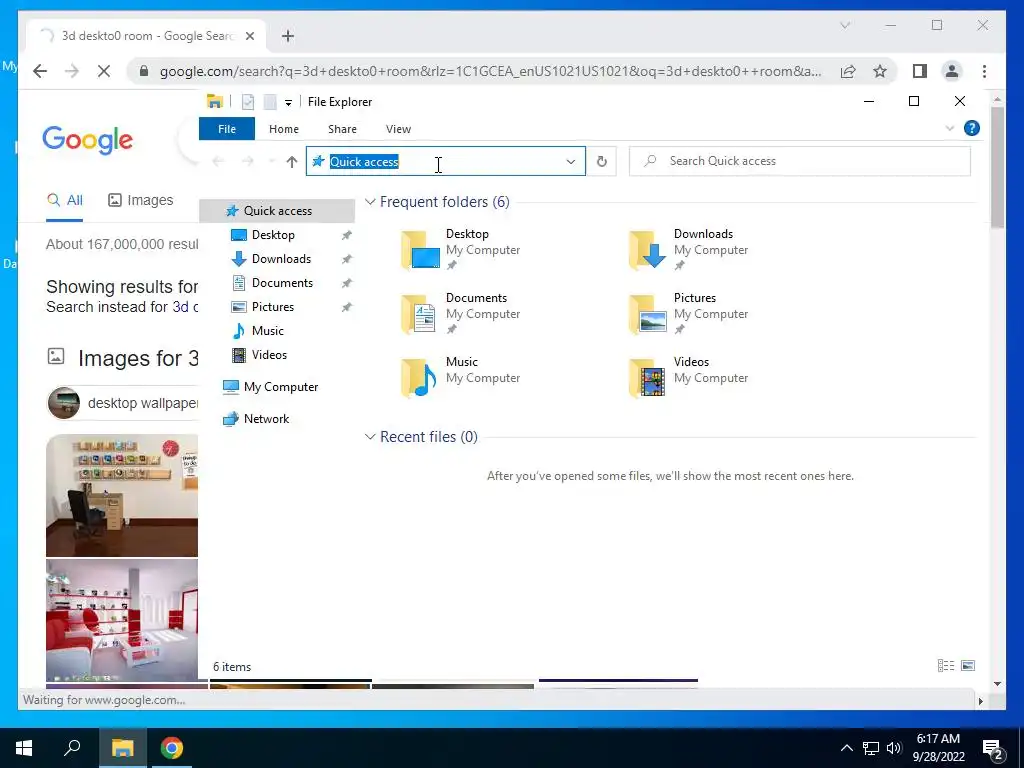Open Chrome three-dot menu
Viewport: 1024px width, 768px height.
984,71
